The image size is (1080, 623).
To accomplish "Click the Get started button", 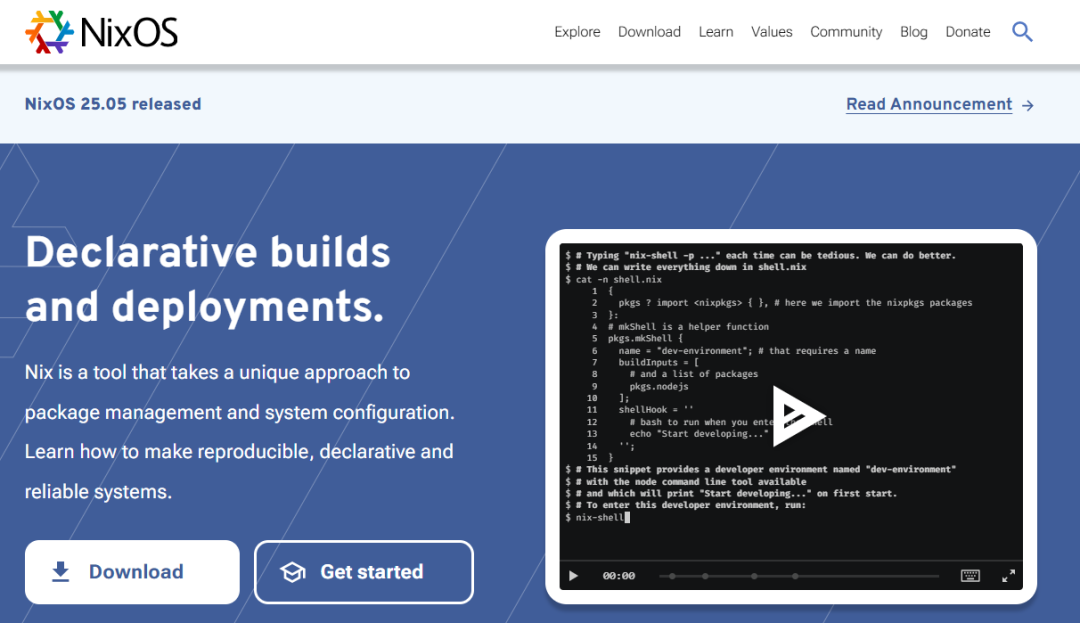I will 364,572.
